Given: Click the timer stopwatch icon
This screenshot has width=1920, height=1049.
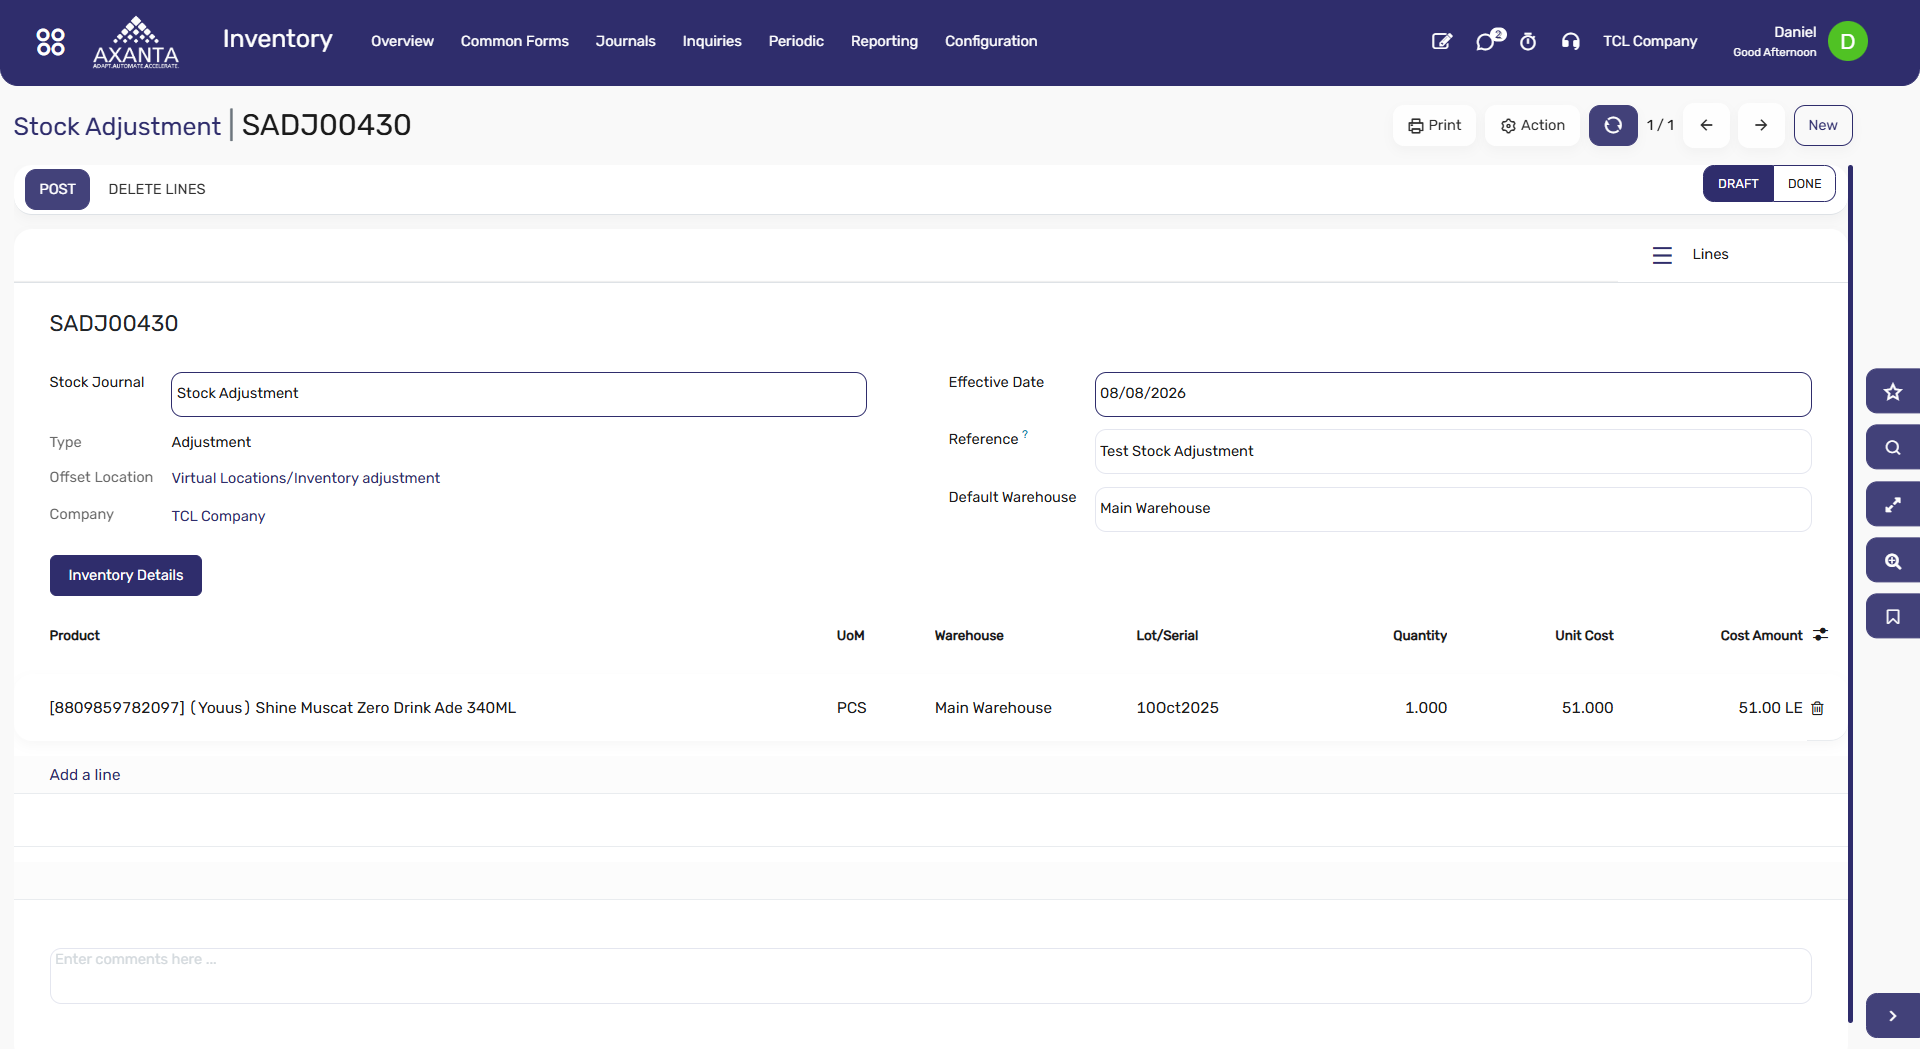Looking at the screenshot, I should point(1528,41).
